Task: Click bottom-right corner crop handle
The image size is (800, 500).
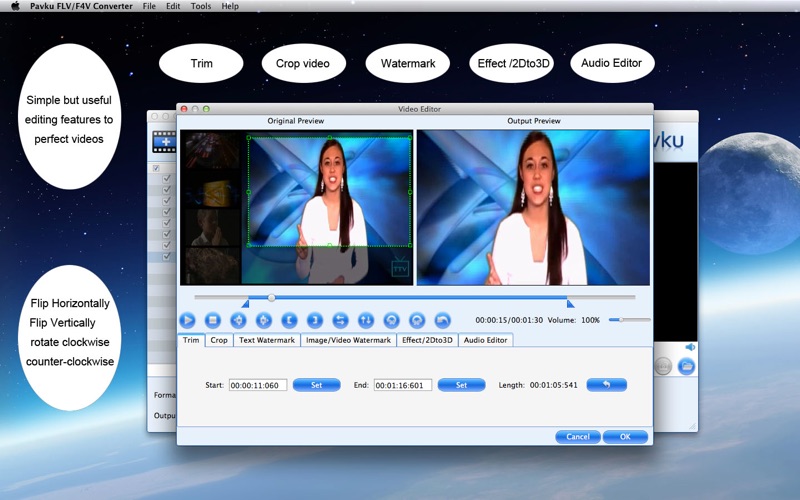Action: click(x=410, y=246)
